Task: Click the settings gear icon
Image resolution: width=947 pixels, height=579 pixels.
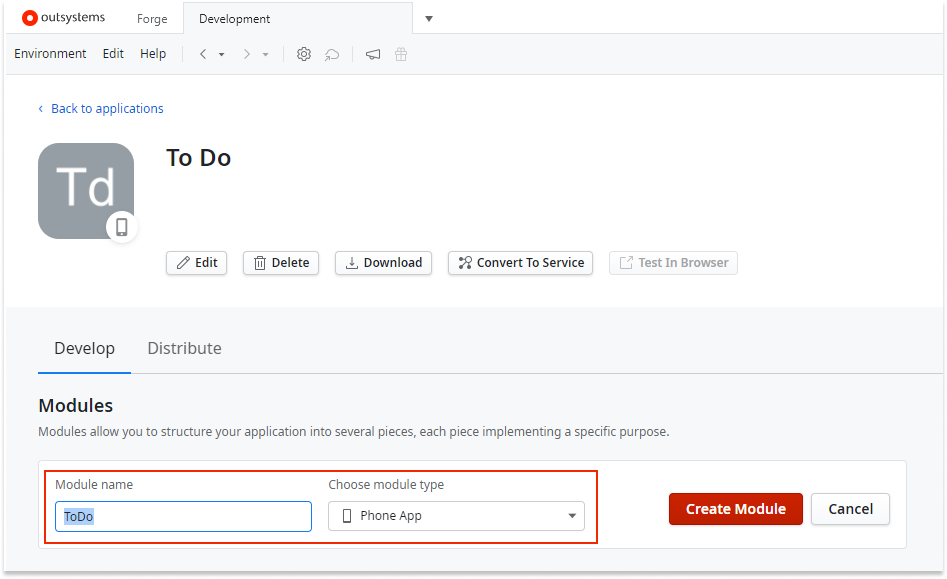Action: (x=304, y=54)
